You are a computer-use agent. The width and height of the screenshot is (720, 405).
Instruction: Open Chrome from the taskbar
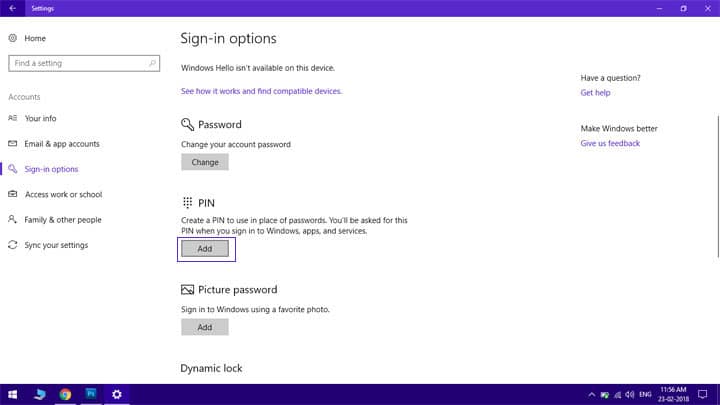pos(65,394)
